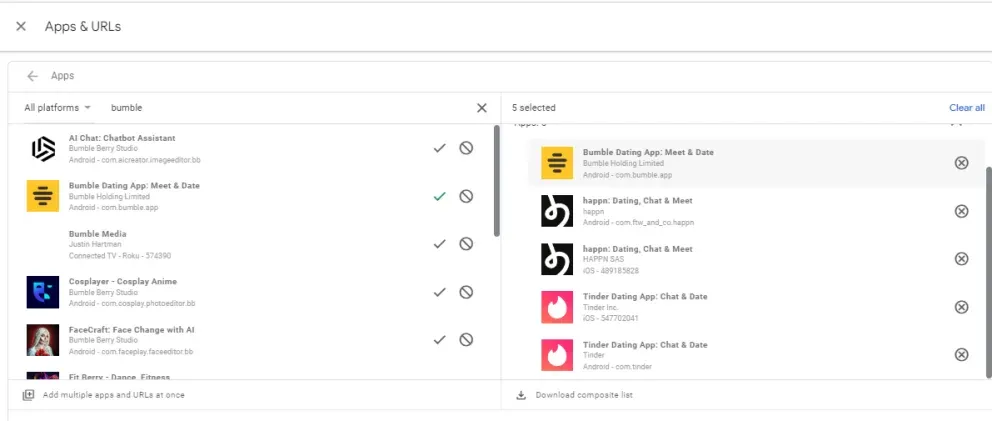Close the Apps & URLs panel

tap(21, 26)
